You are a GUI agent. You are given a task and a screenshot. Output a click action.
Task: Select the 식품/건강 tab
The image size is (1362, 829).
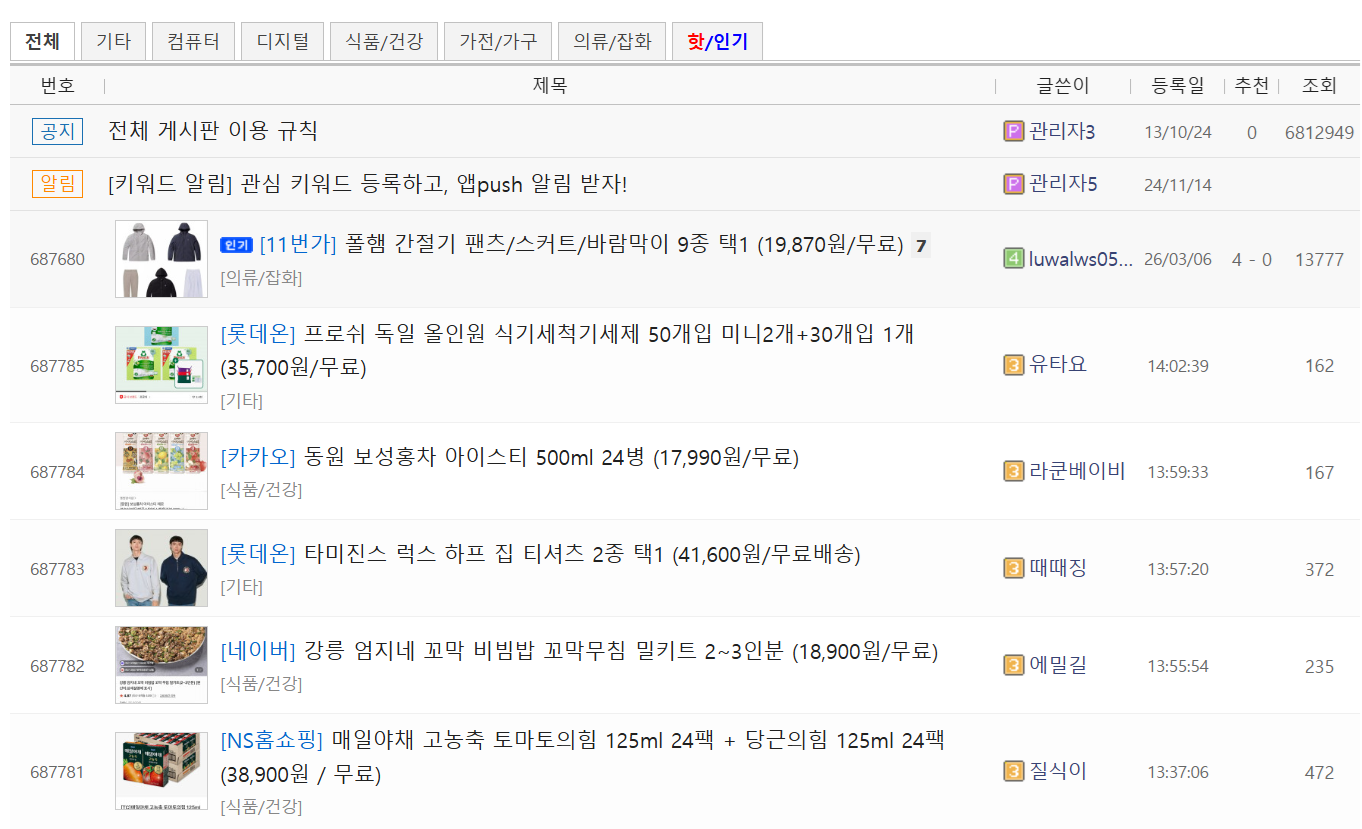click(384, 42)
